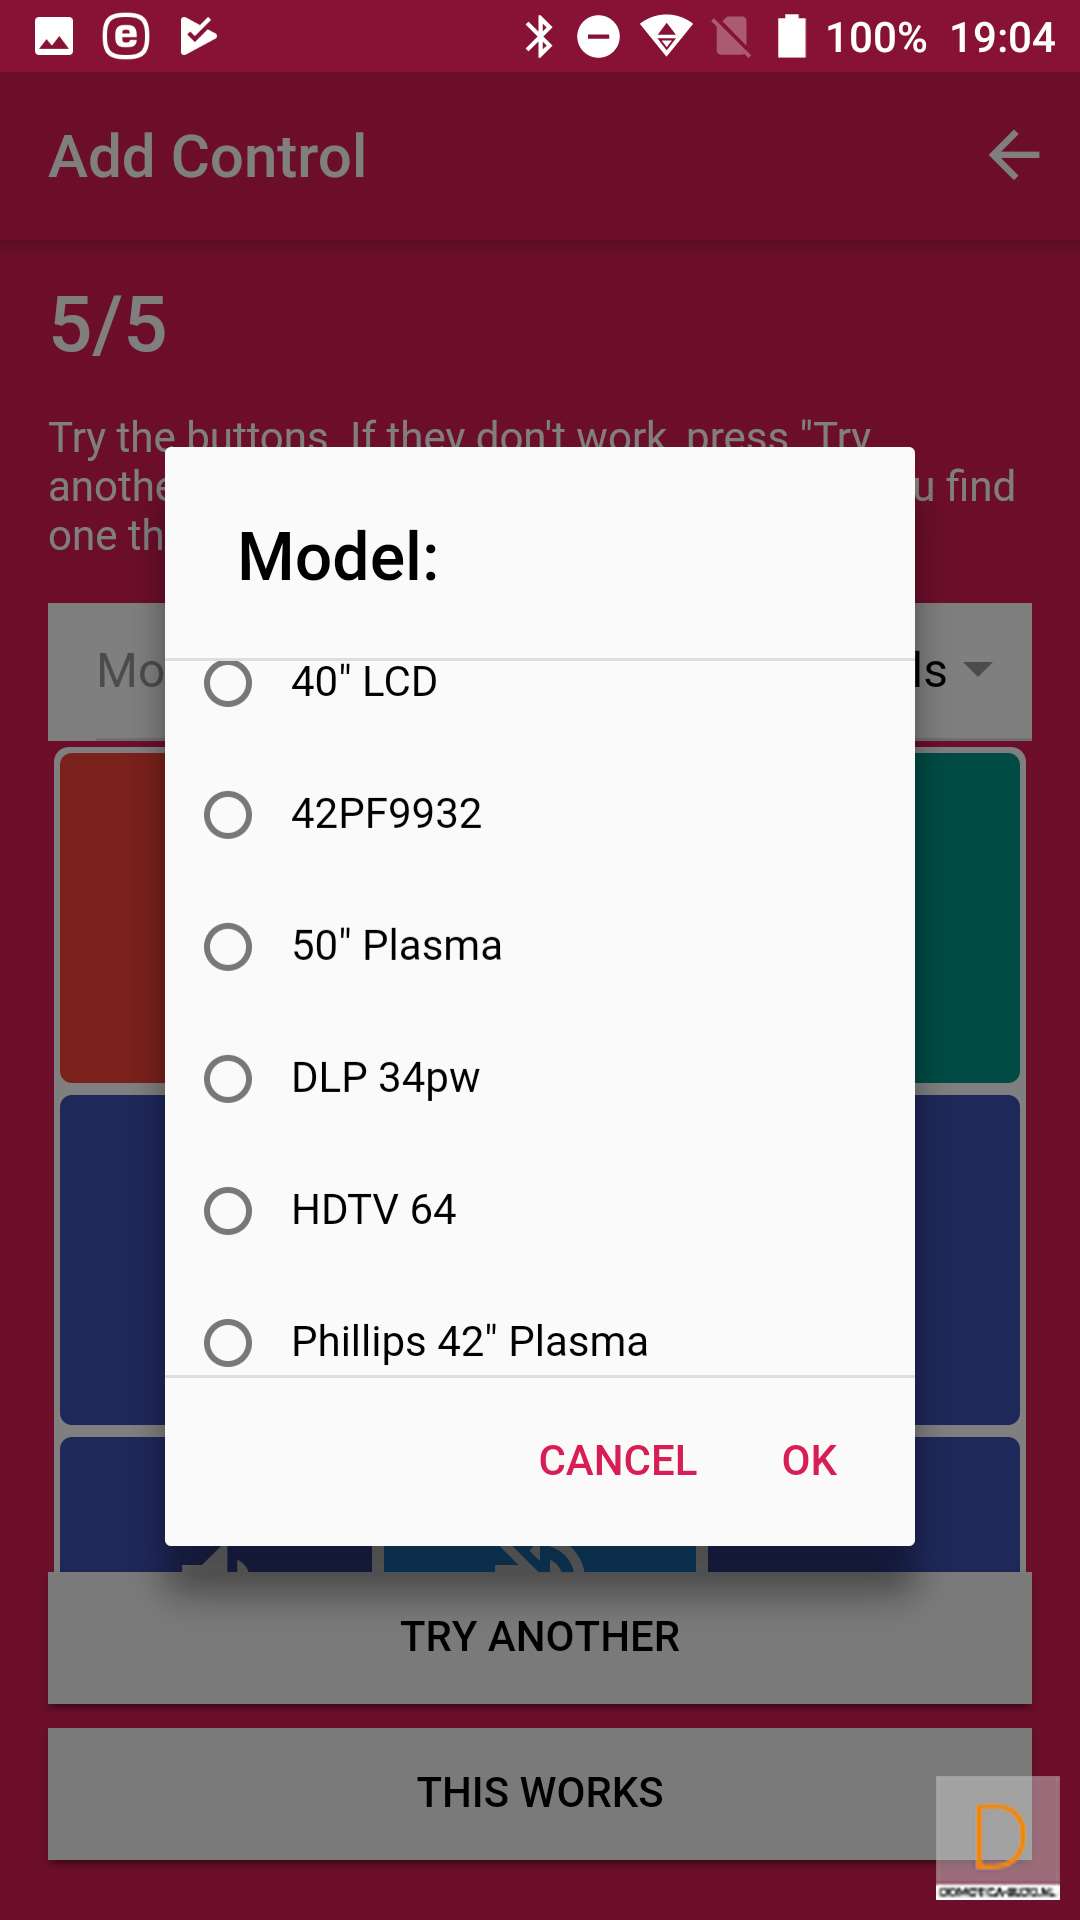
Task: Select Phillips 42" Plasma model option
Action: [228, 1342]
